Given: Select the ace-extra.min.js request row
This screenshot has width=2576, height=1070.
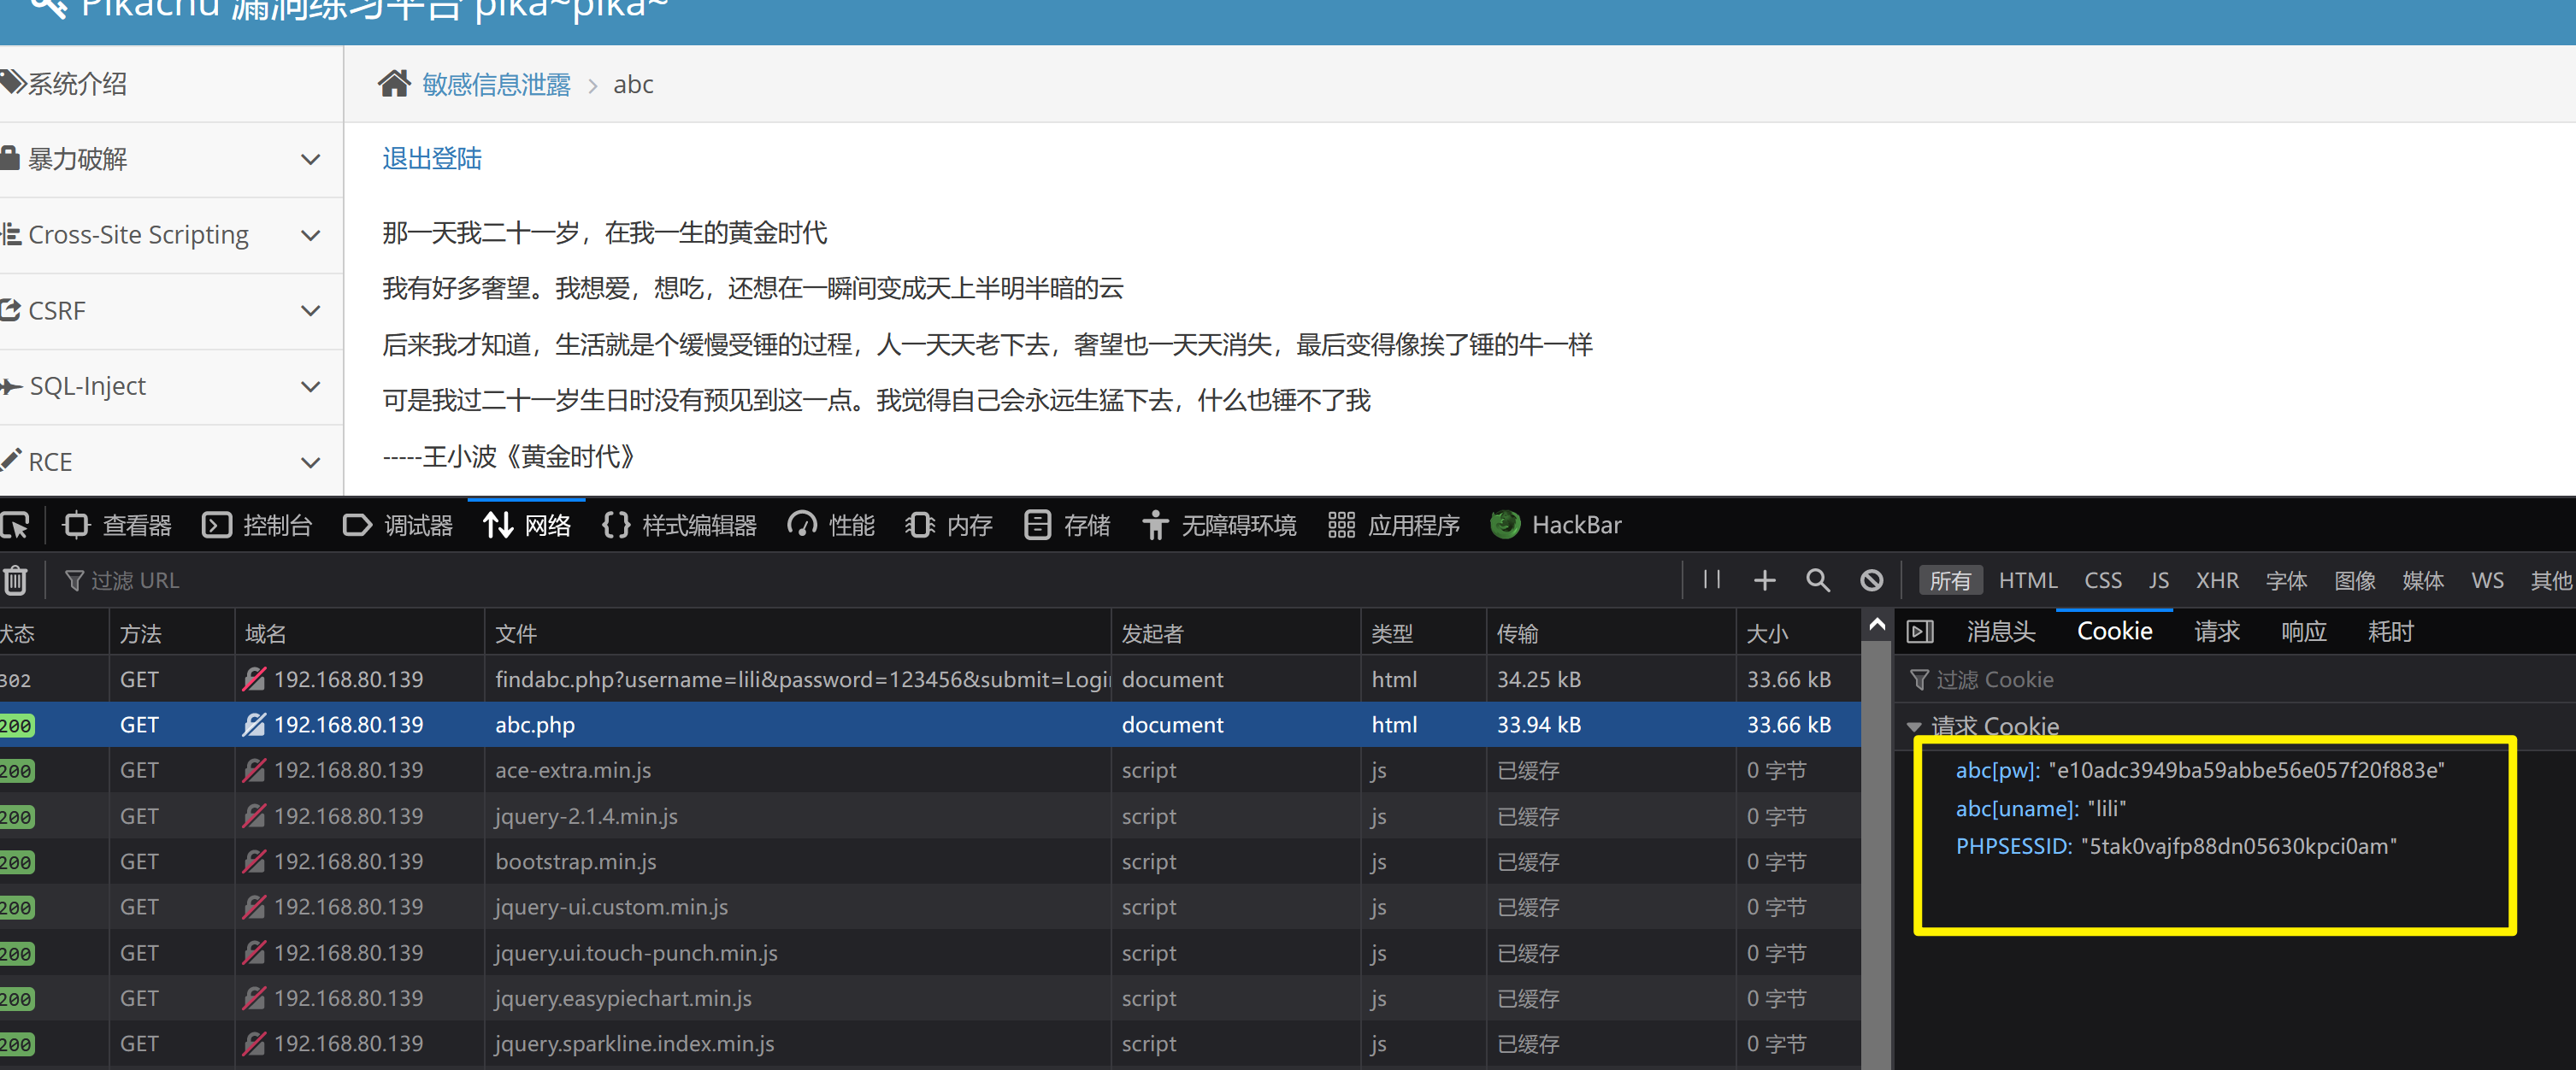Looking at the screenshot, I should (930, 771).
